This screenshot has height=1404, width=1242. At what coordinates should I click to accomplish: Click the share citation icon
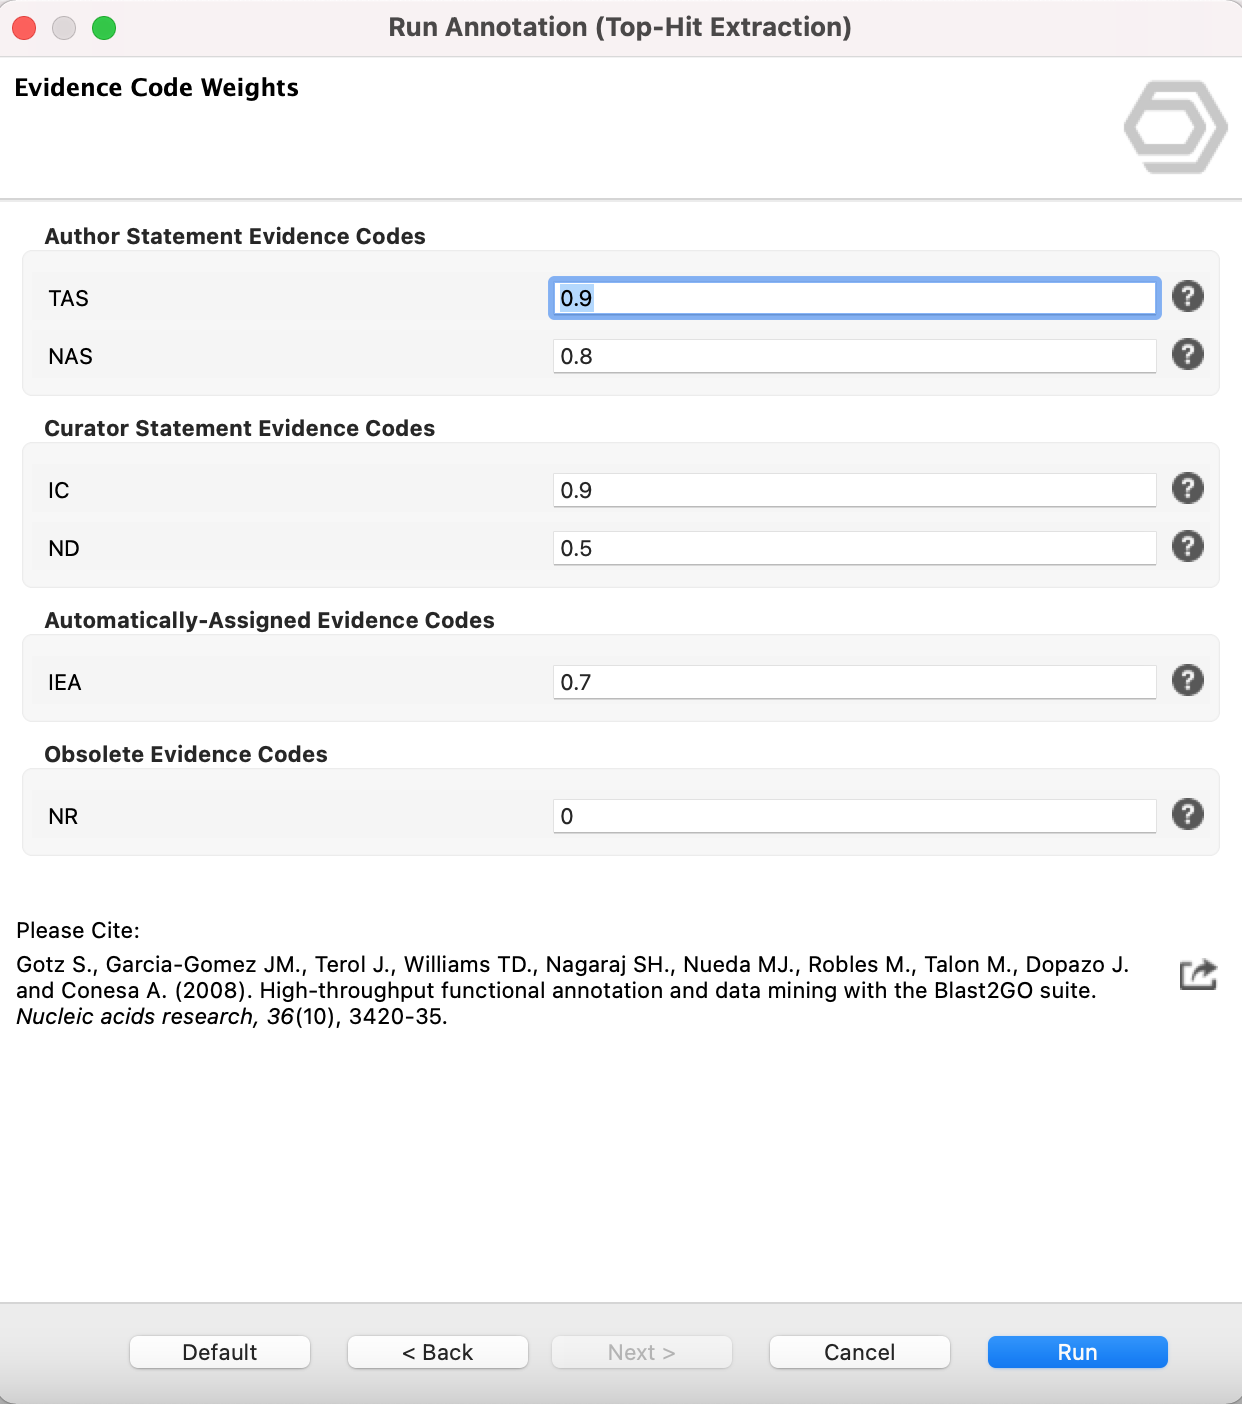[x=1198, y=974]
